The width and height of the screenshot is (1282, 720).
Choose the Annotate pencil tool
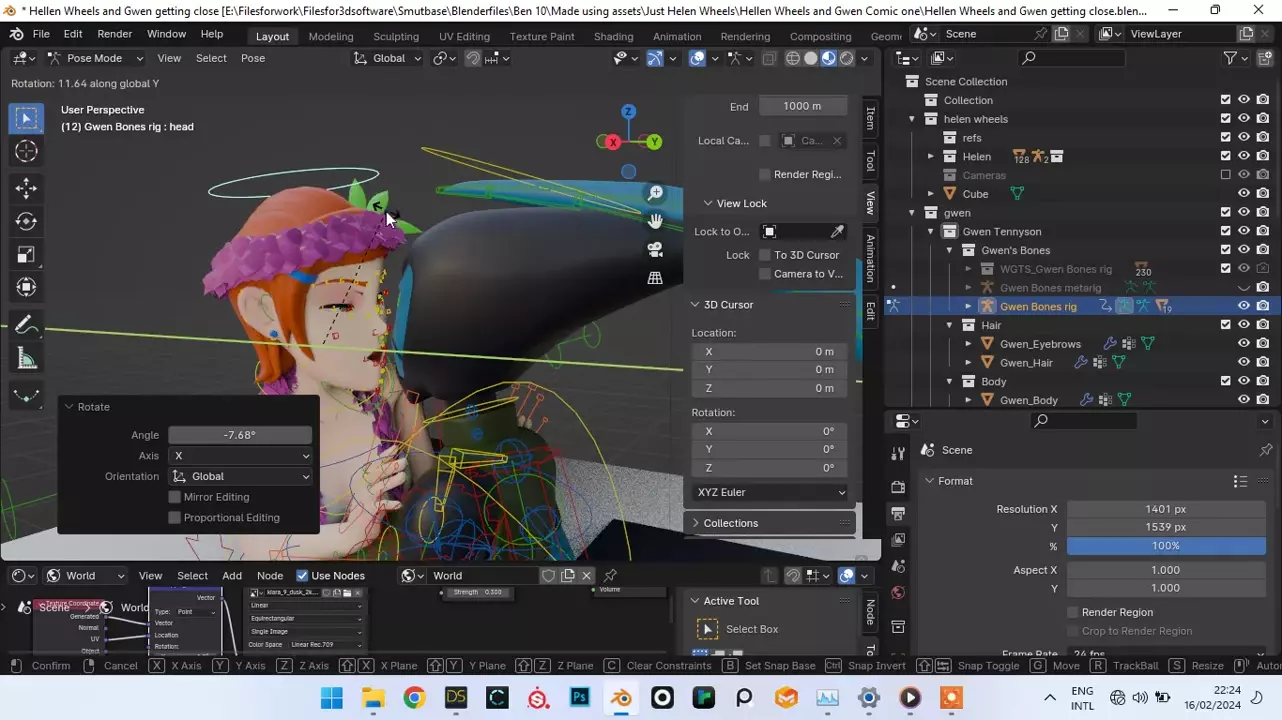26,325
